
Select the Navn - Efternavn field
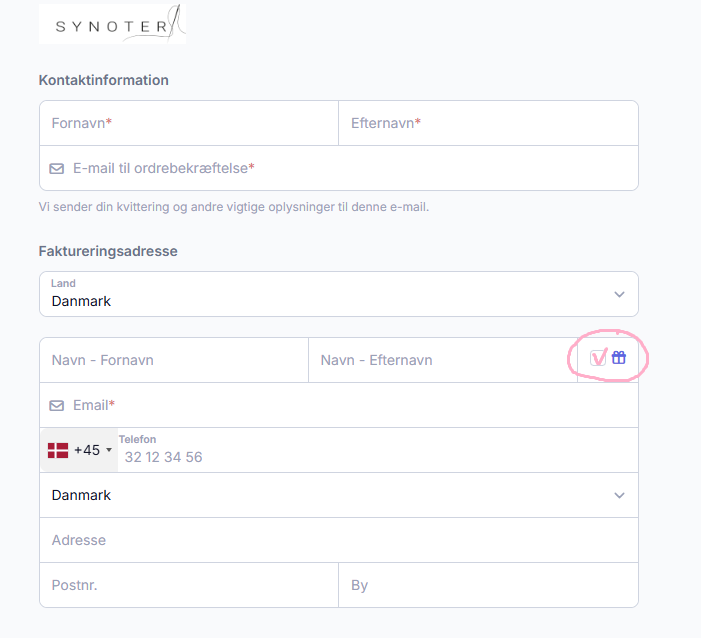(442, 360)
